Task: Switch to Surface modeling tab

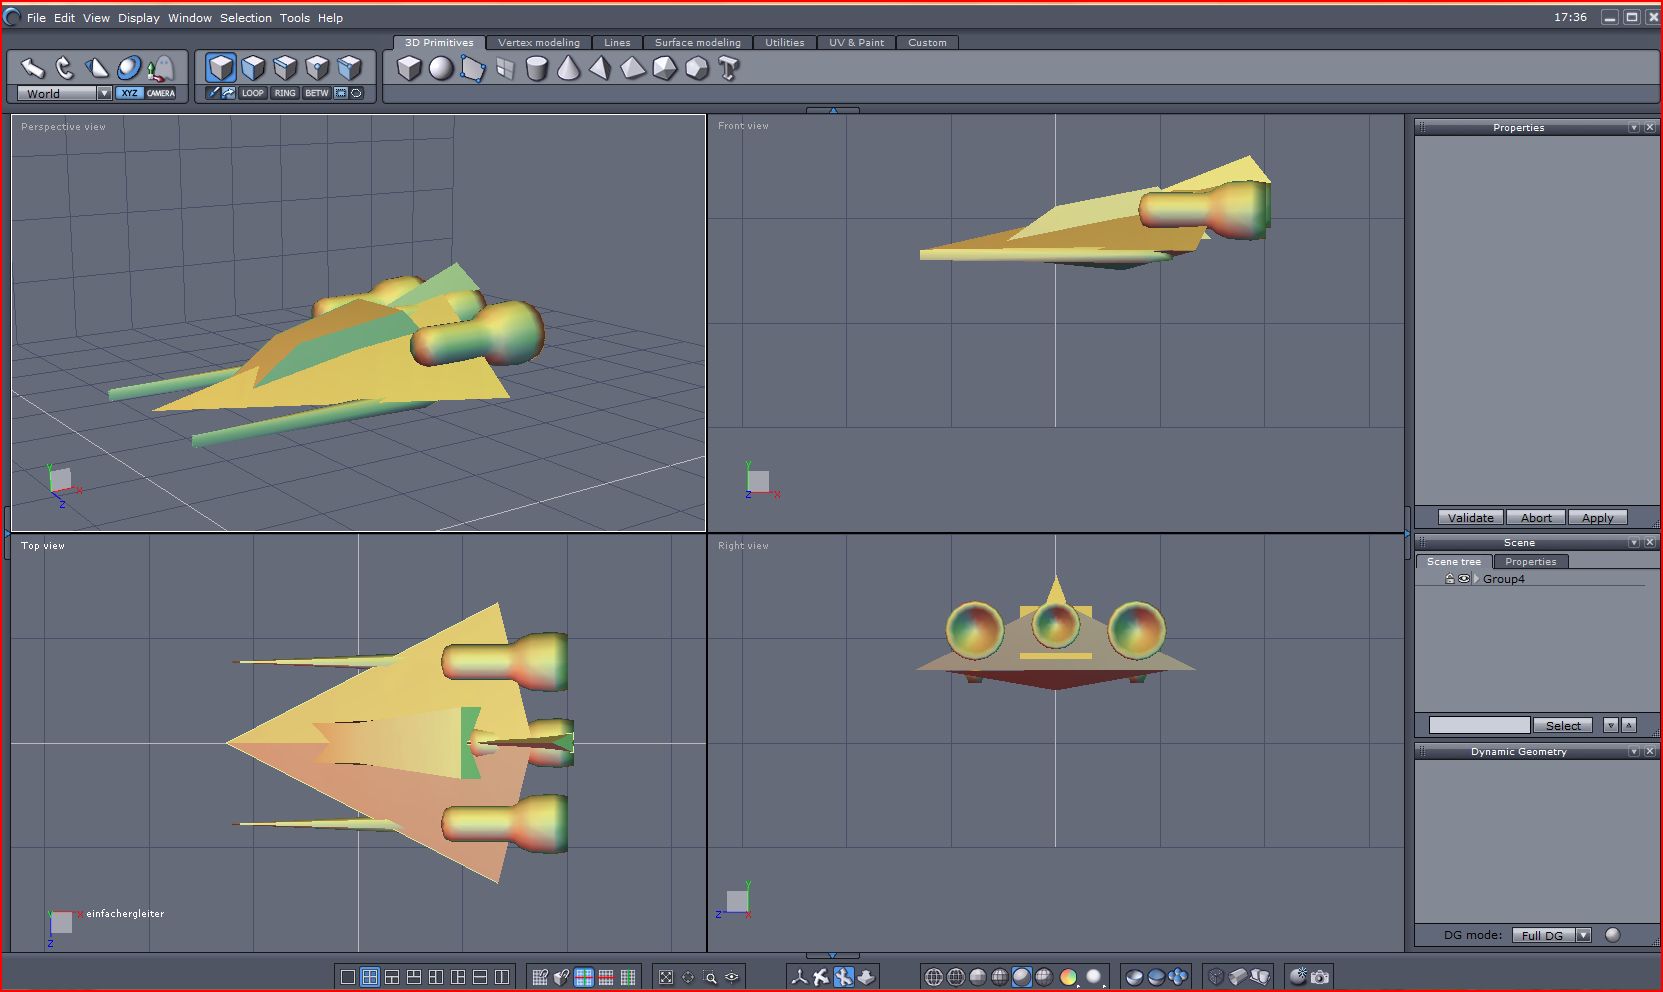Action: coord(698,42)
